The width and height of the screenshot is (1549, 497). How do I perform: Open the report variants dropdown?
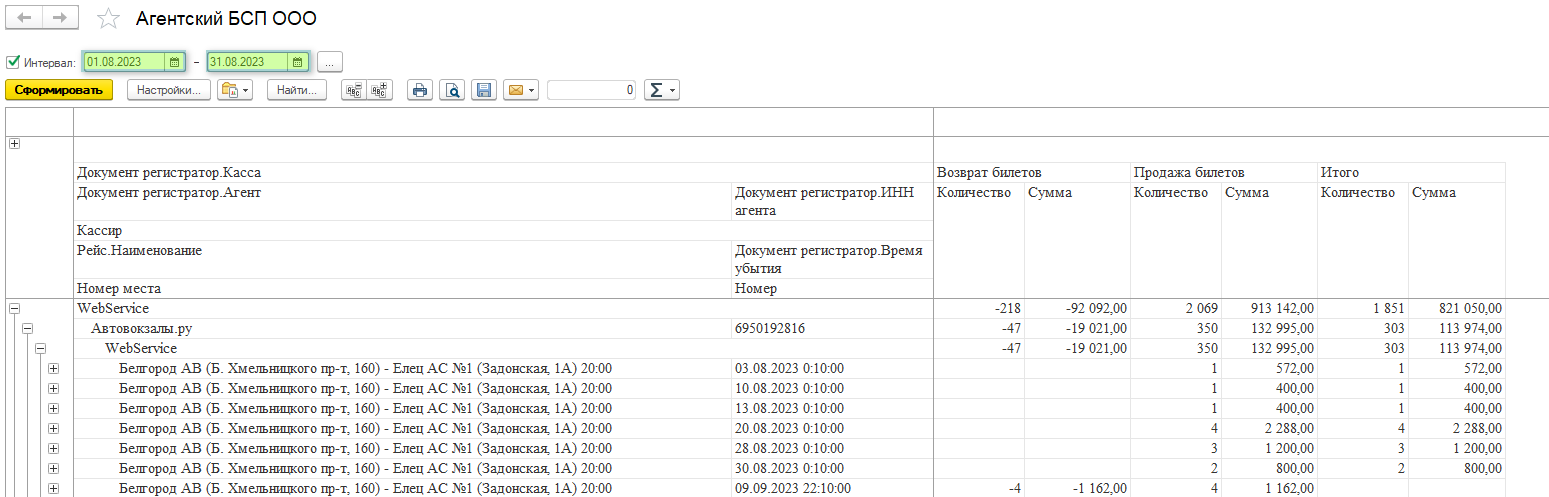234,90
